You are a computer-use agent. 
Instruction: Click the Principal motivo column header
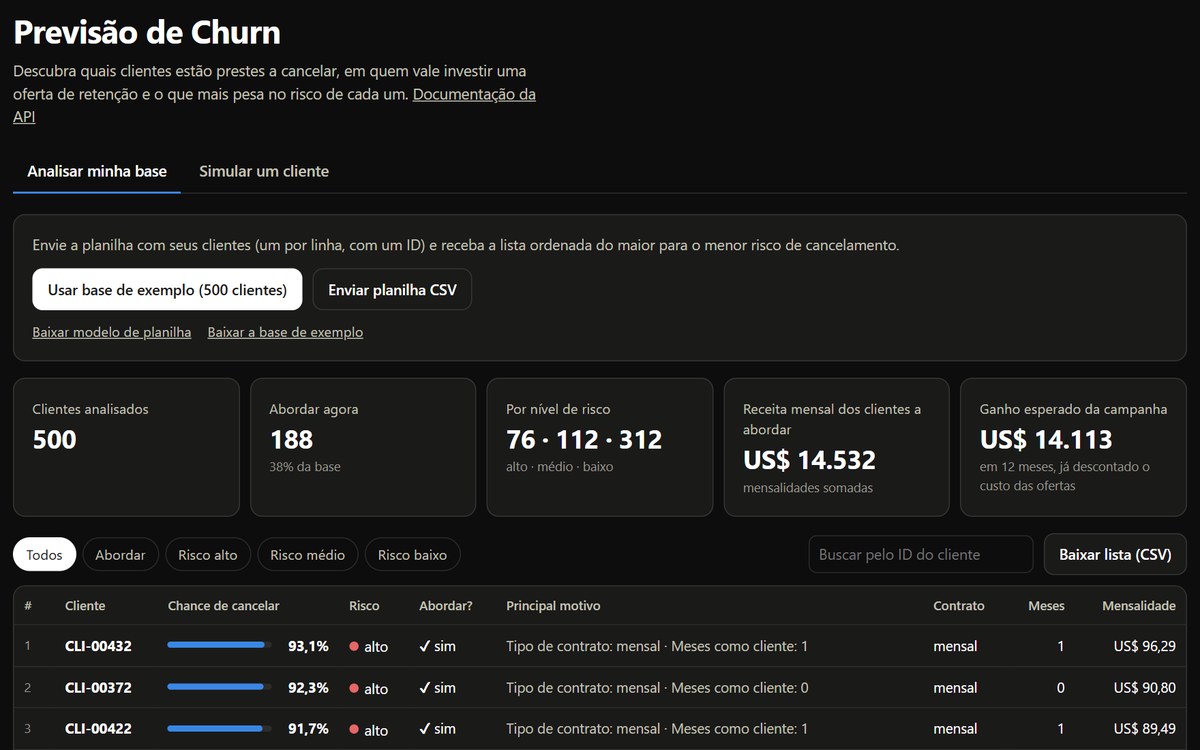point(553,606)
